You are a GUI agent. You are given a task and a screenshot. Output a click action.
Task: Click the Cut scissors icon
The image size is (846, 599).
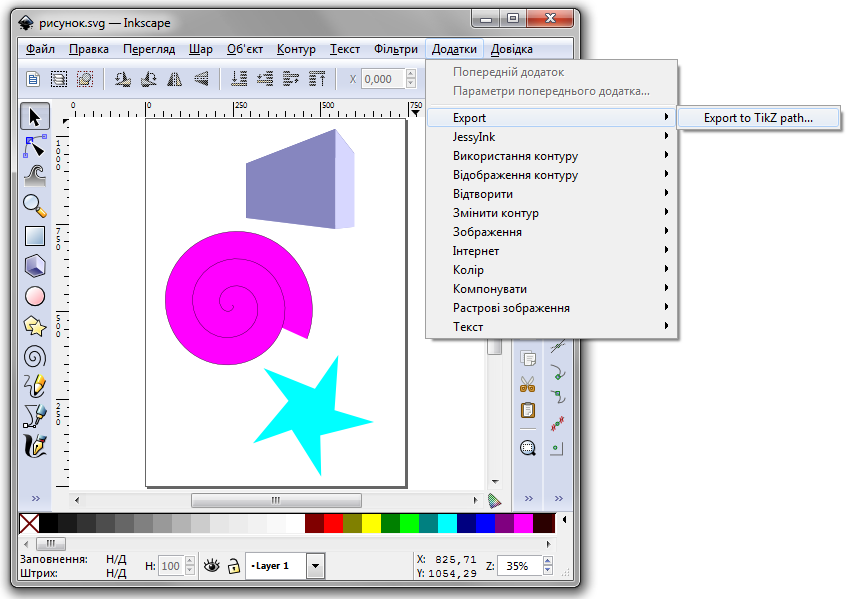528,384
